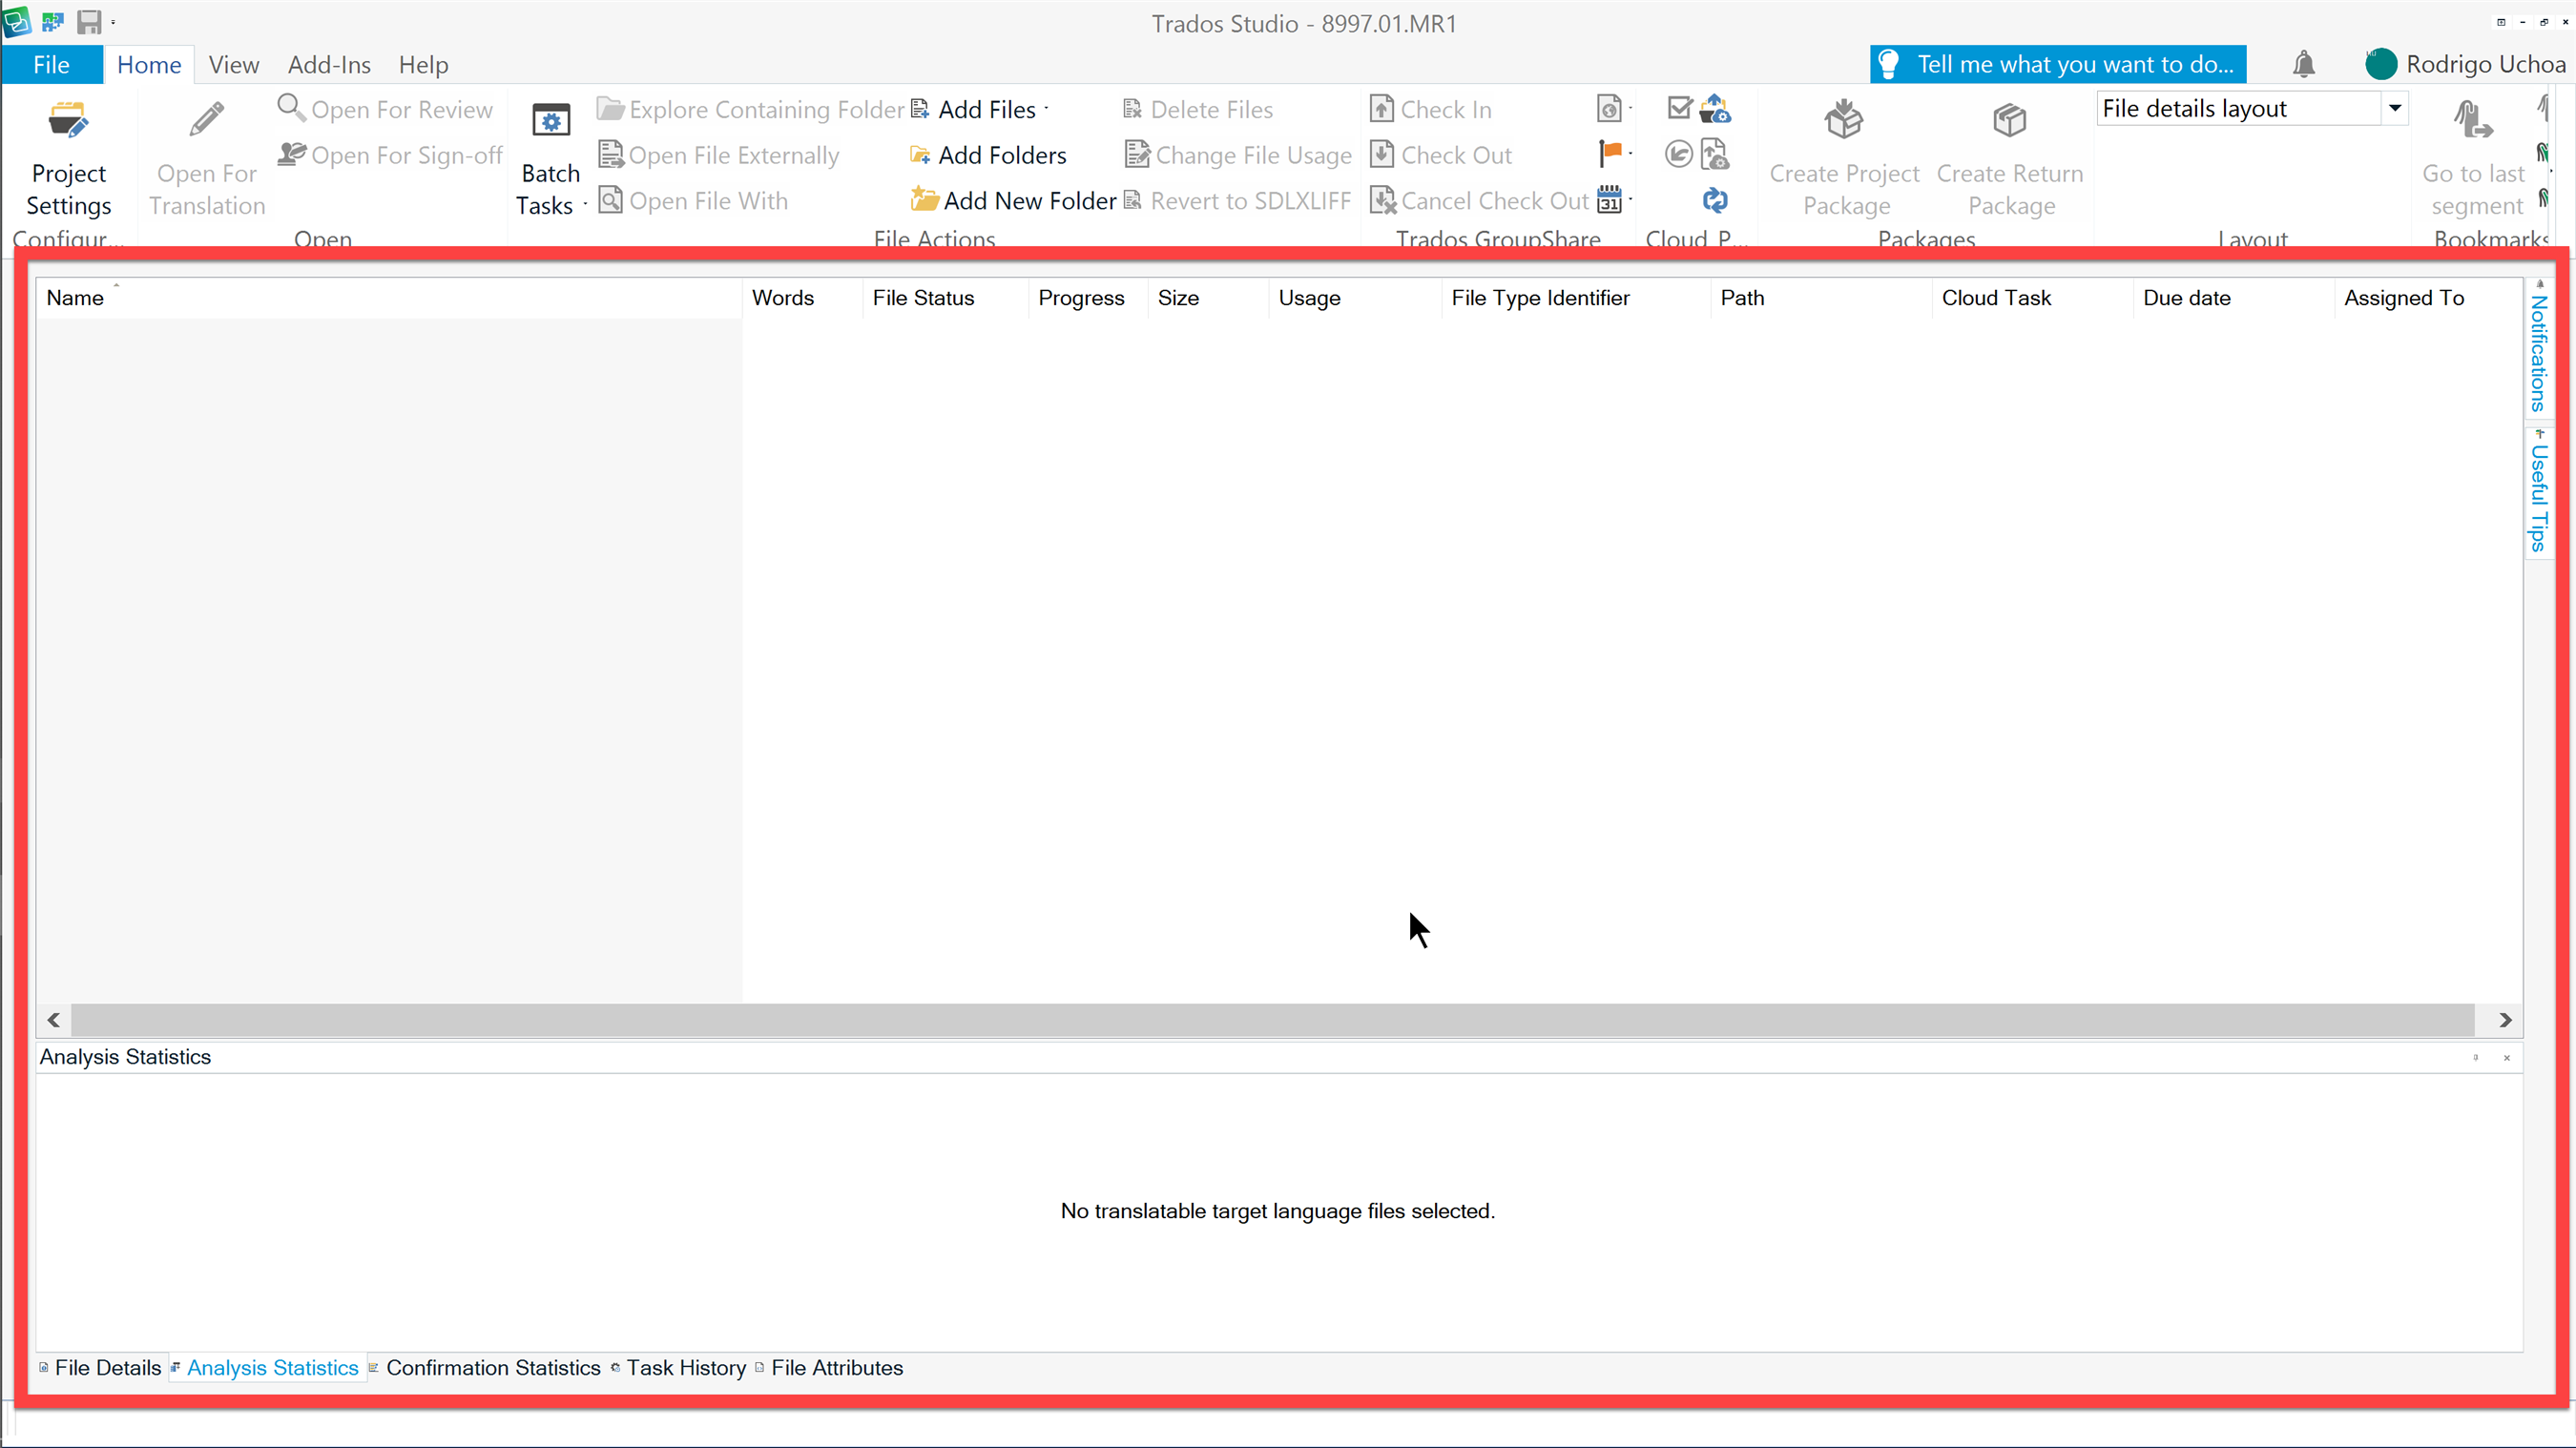Click Open File Externally
2576x1448 pixels.
[x=719, y=155]
